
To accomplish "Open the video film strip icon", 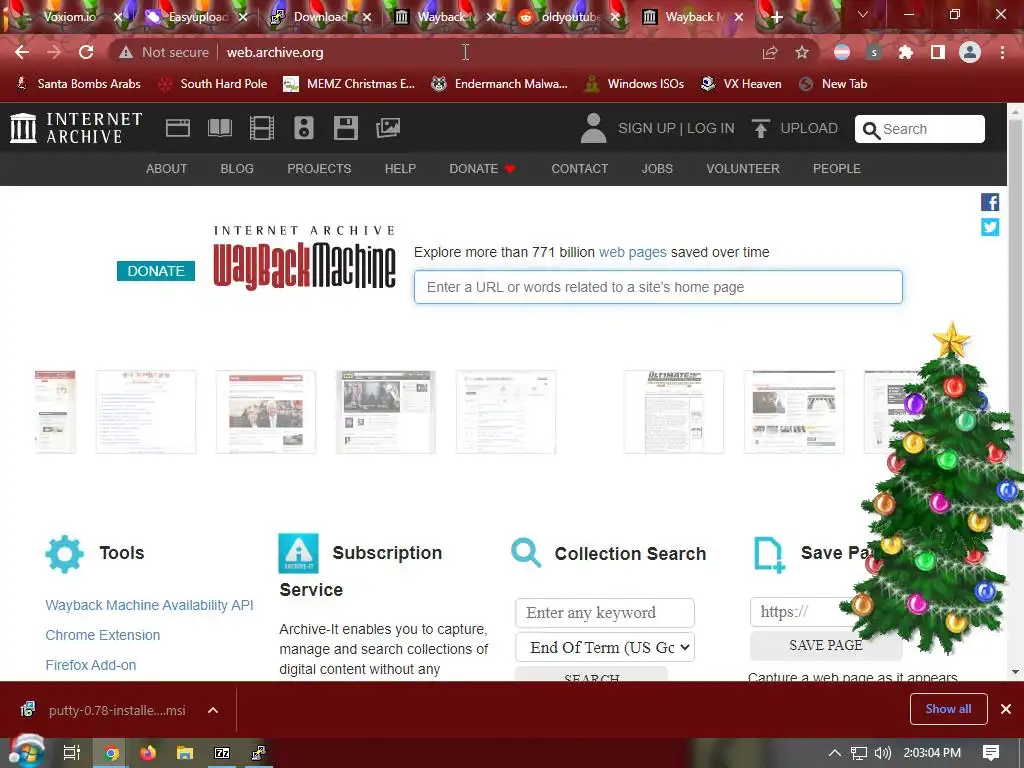I will pyautogui.click(x=262, y=128).
